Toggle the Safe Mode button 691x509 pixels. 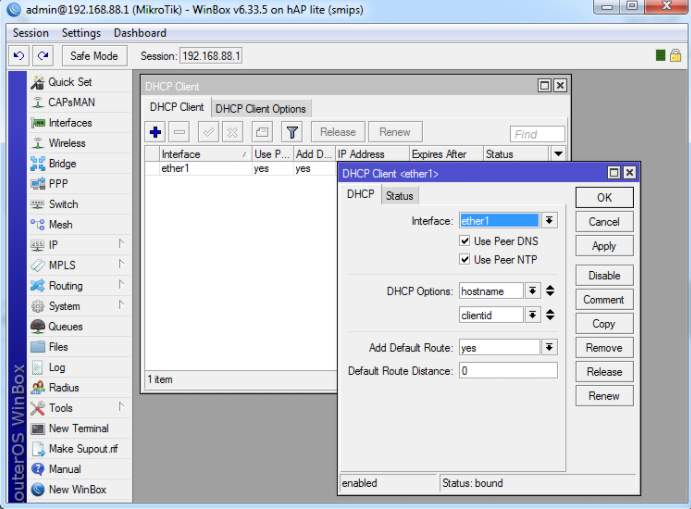94,56
